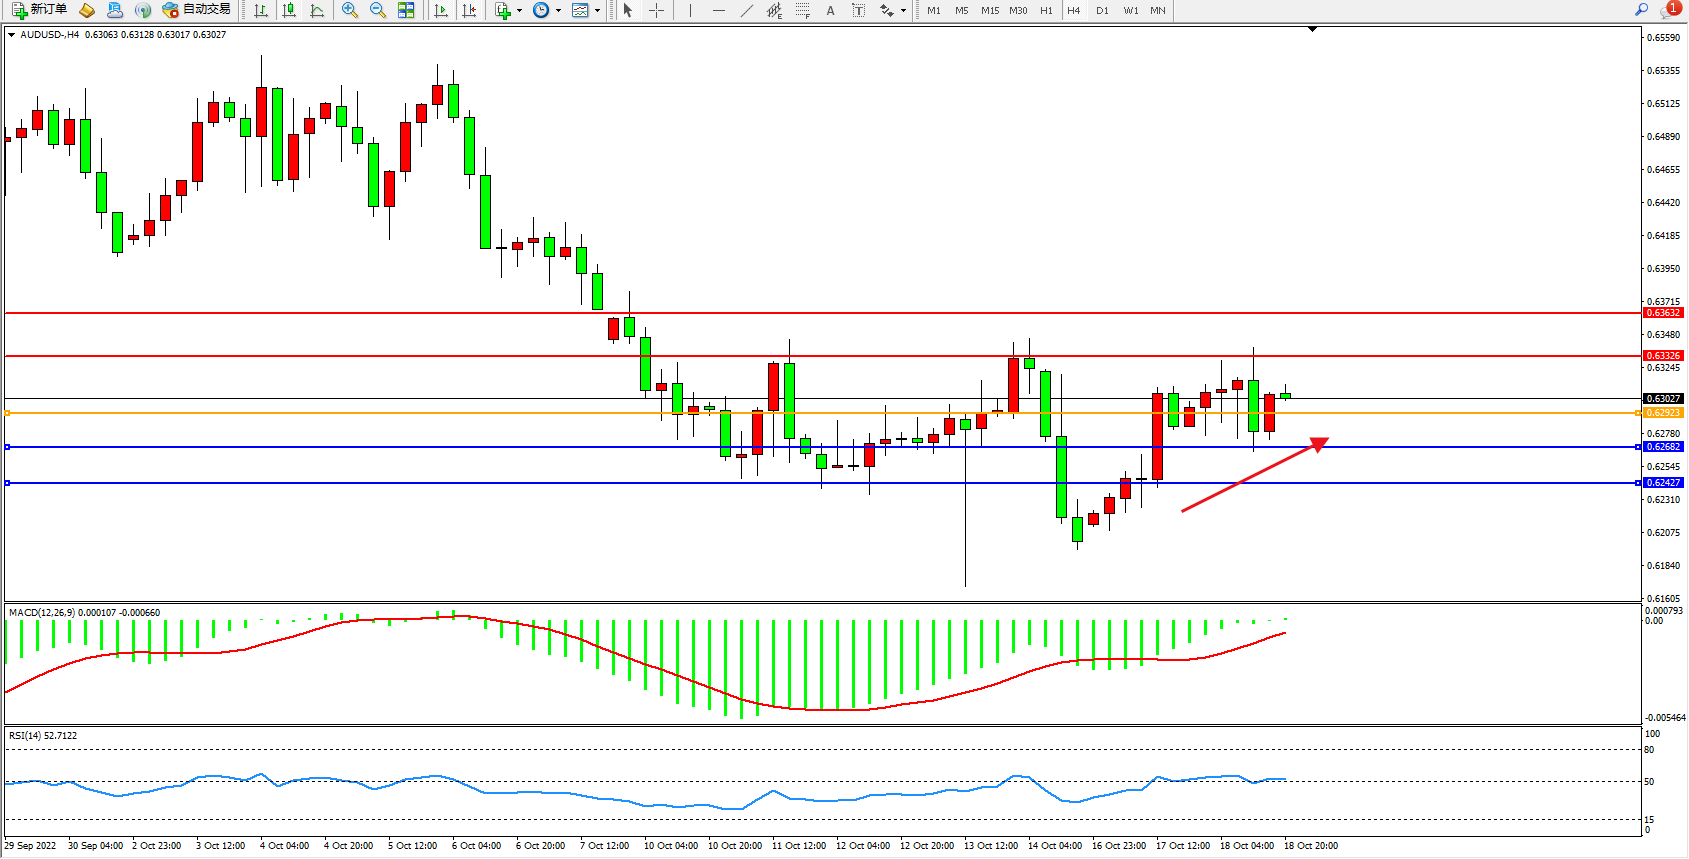
Task: Open the indicators list dropdown
Action: point(519,10)
